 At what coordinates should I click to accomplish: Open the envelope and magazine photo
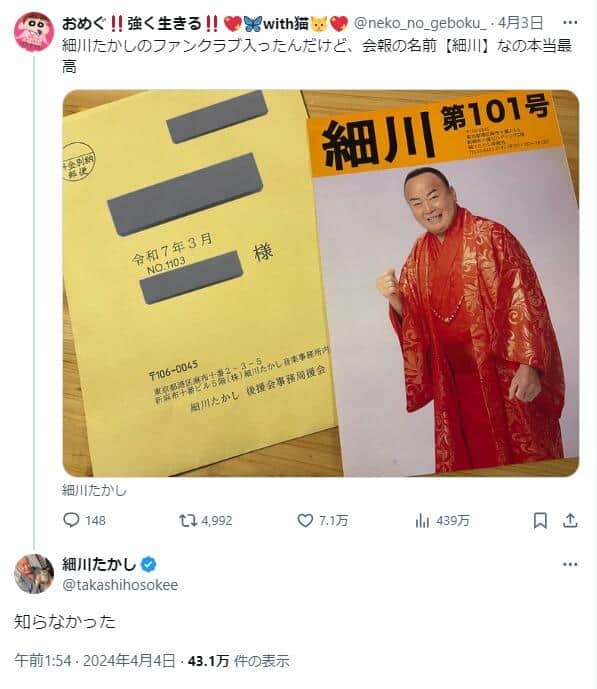tap(321, 283)
